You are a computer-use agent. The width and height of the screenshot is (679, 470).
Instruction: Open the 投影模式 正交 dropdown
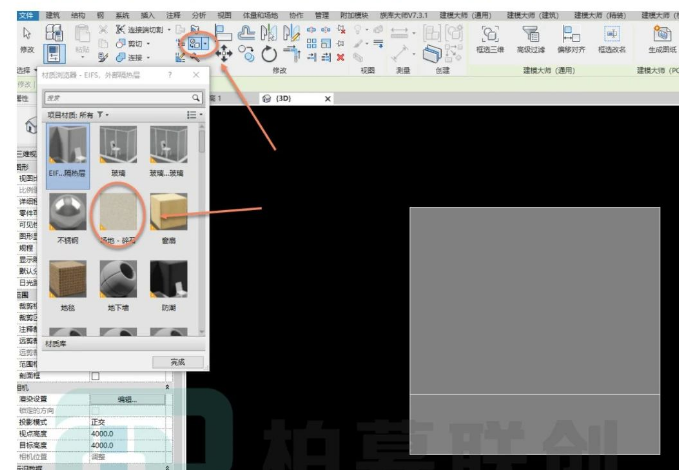coord(127,422)
